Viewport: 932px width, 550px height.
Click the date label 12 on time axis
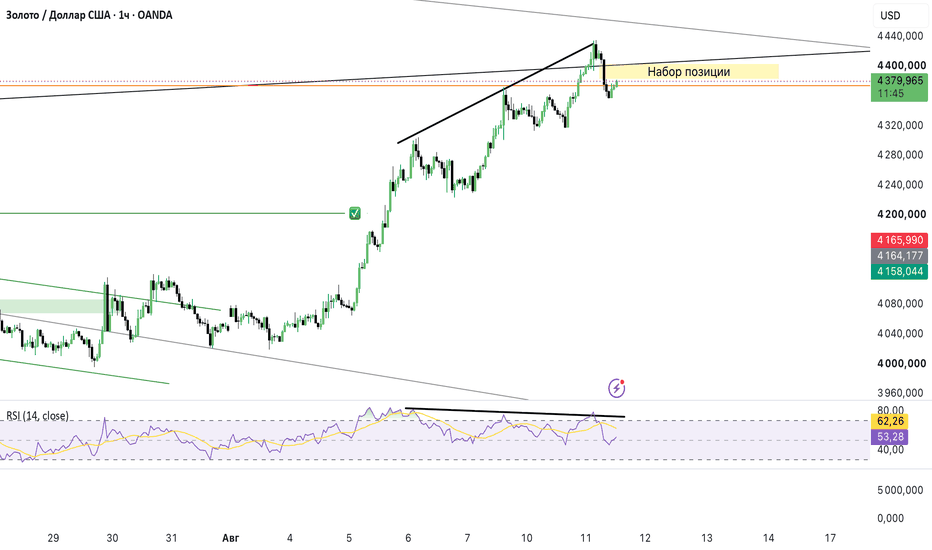645,538
